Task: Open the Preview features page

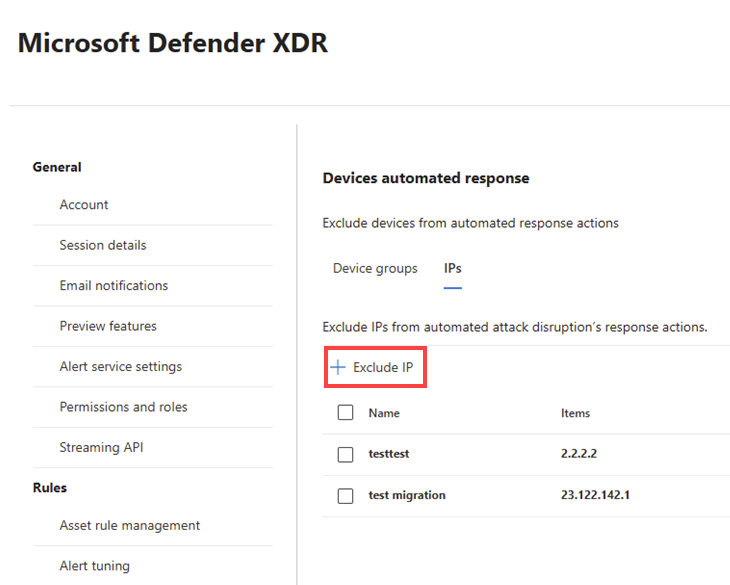Action: [108, 326]
